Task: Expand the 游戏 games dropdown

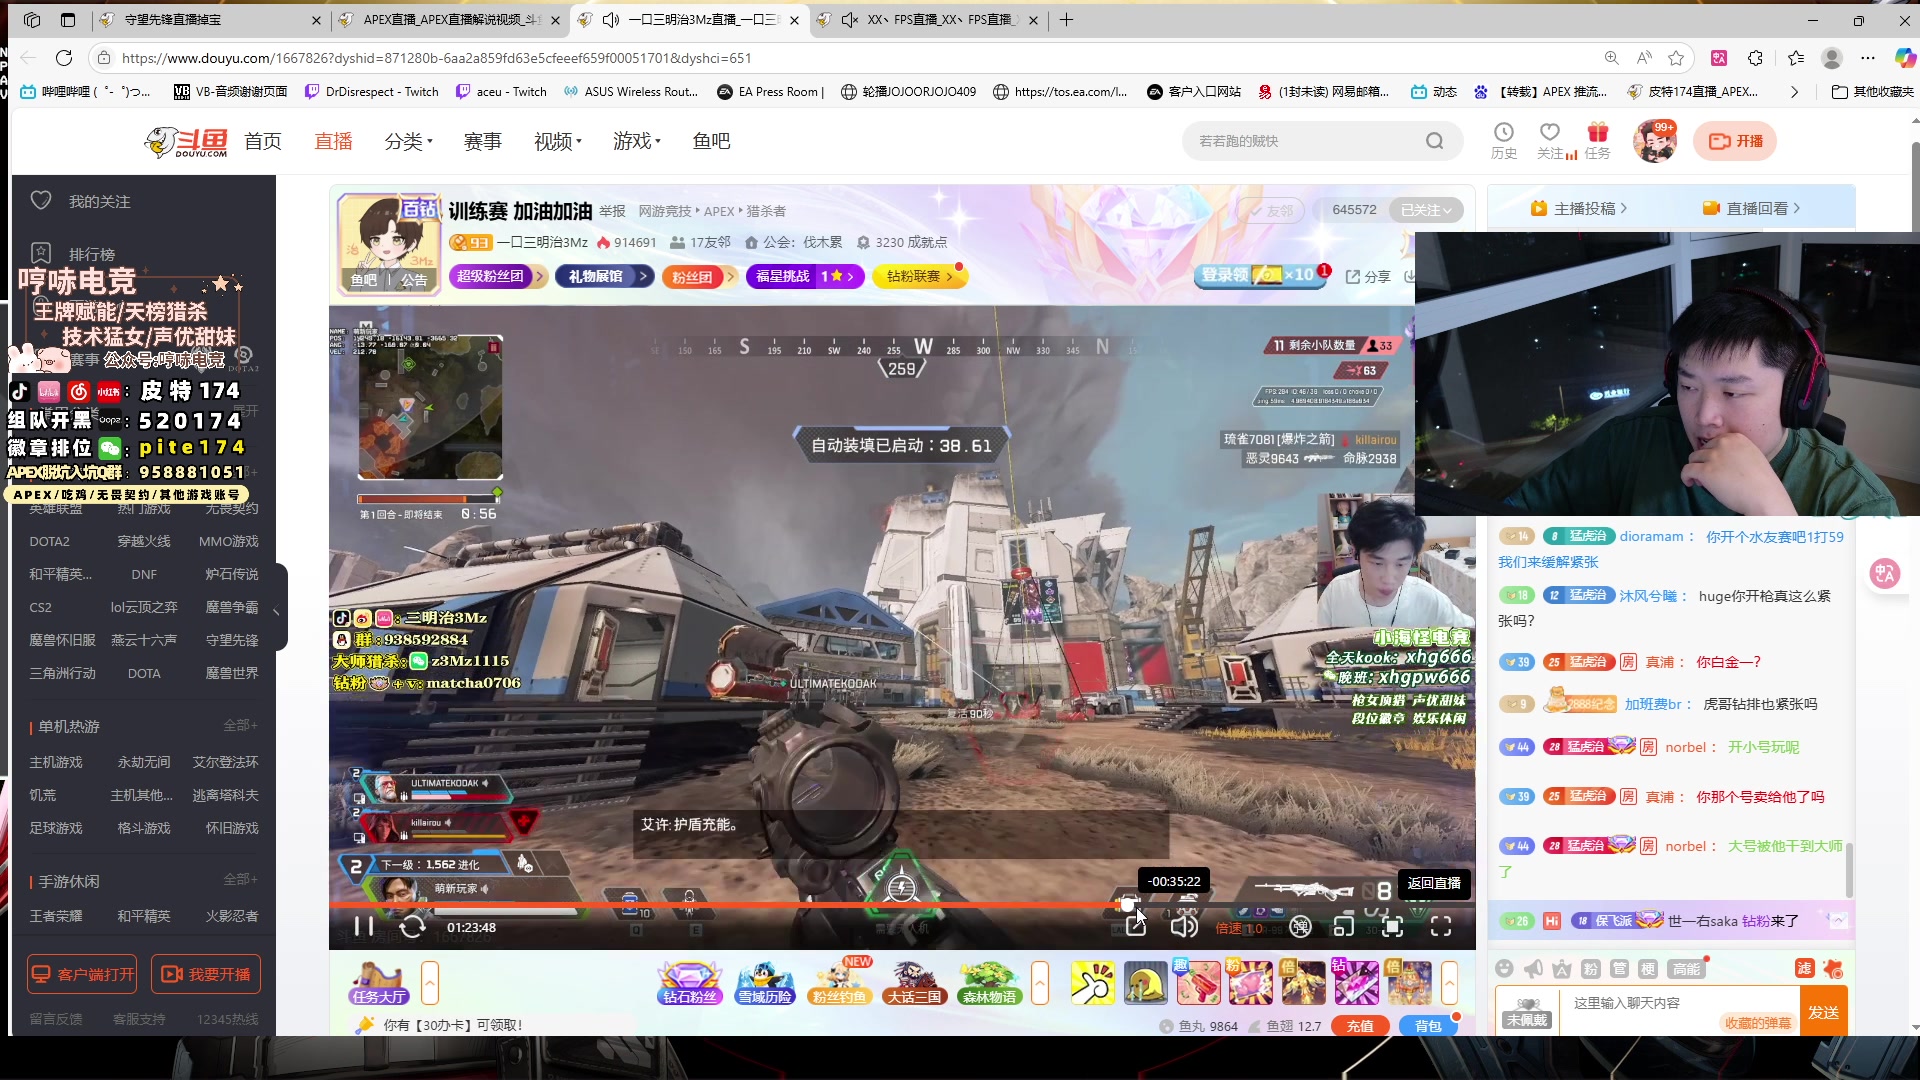Action: 637,141
